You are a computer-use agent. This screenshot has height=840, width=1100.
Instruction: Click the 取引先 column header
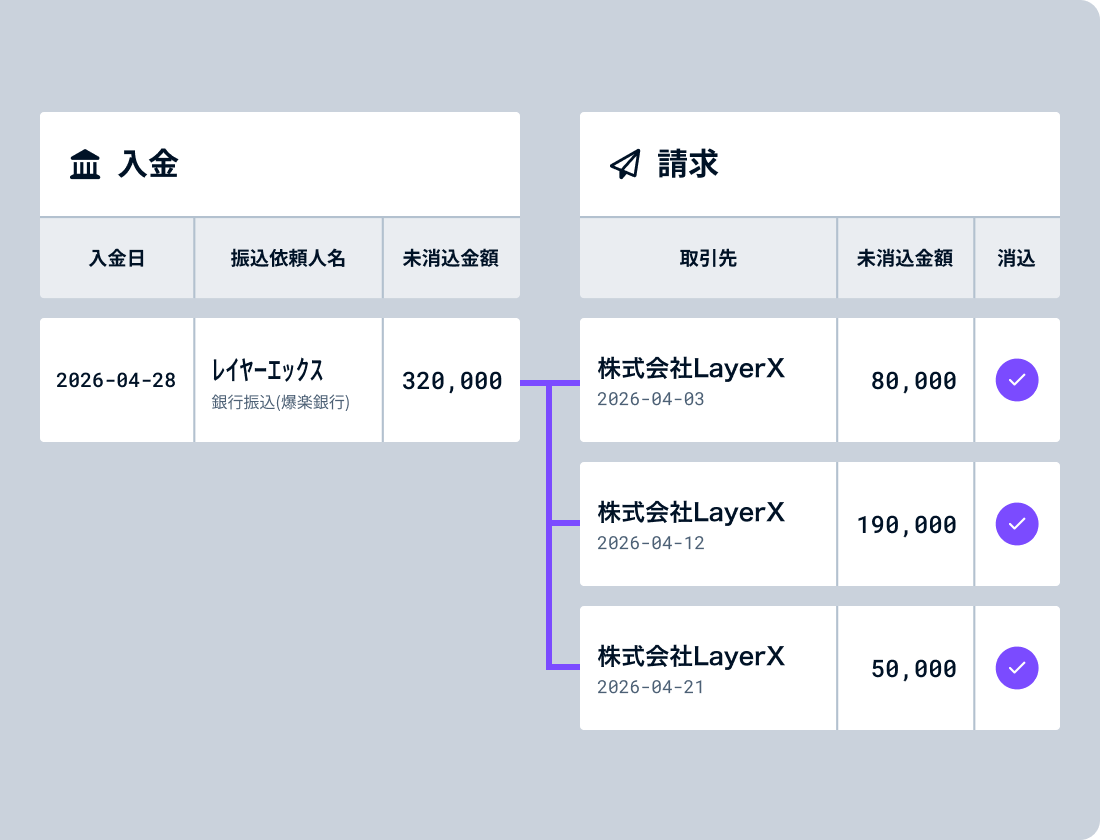708,258
